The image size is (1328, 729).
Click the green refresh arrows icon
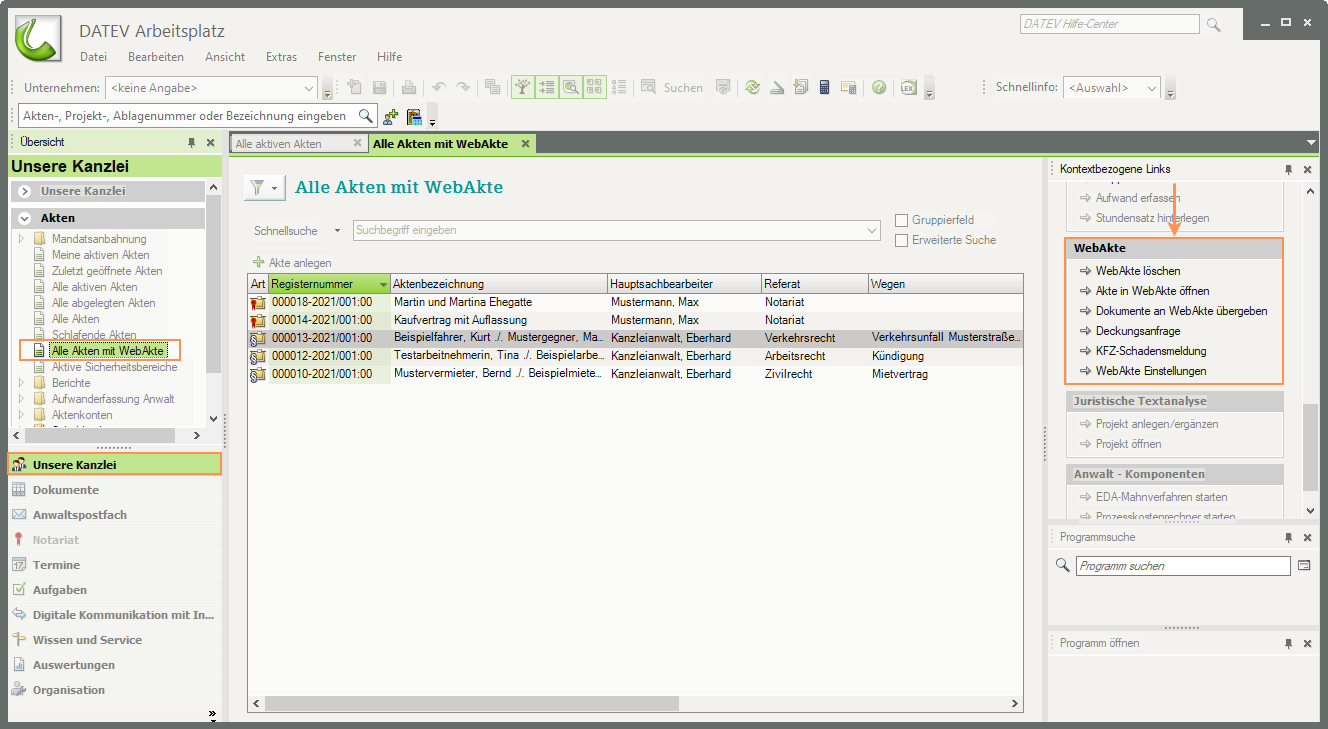(753, 88)
